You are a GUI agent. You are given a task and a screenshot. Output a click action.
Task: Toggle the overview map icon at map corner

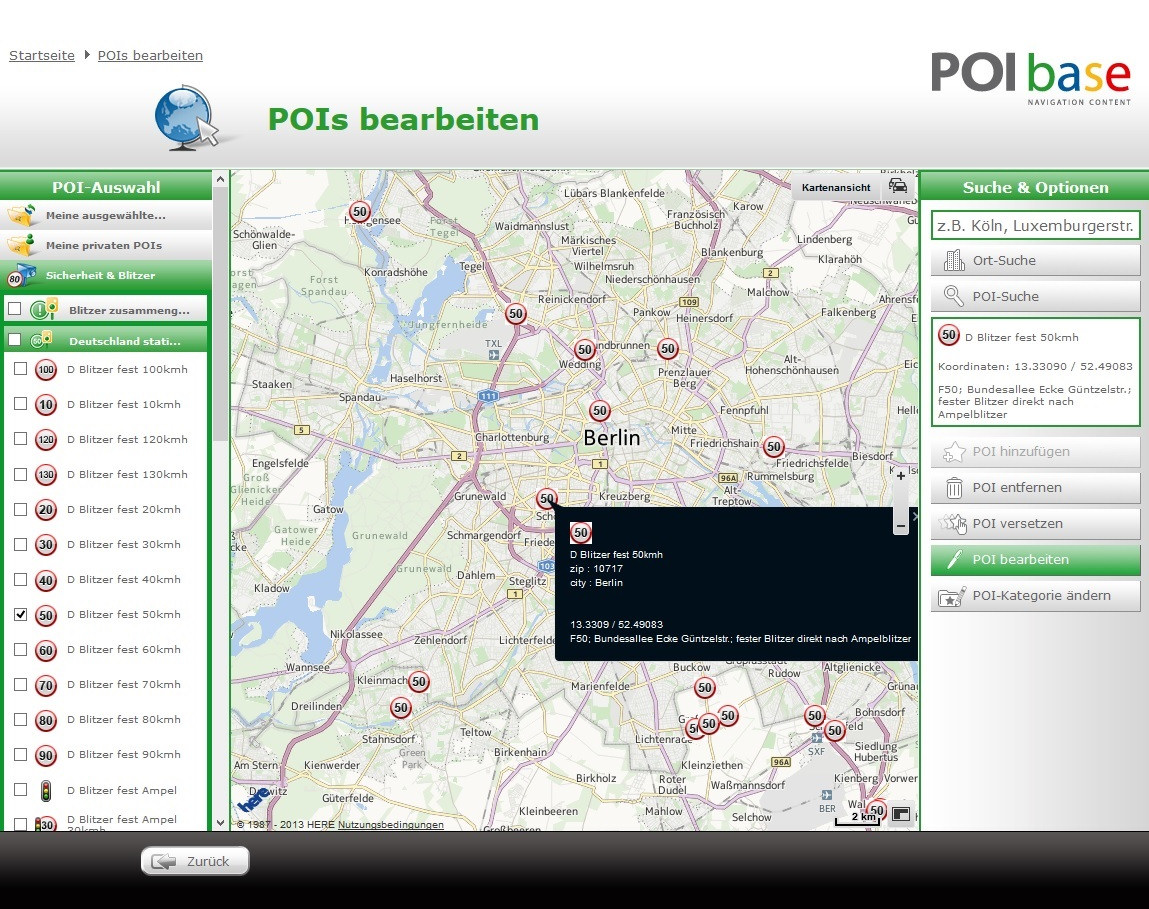901,815
